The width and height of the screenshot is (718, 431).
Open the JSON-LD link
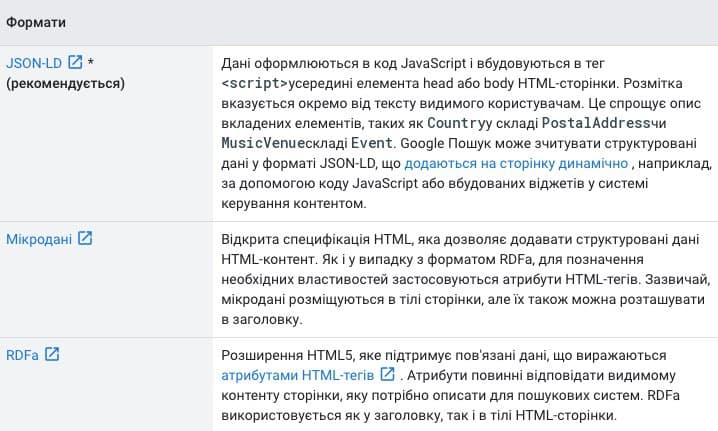[34, 63]
